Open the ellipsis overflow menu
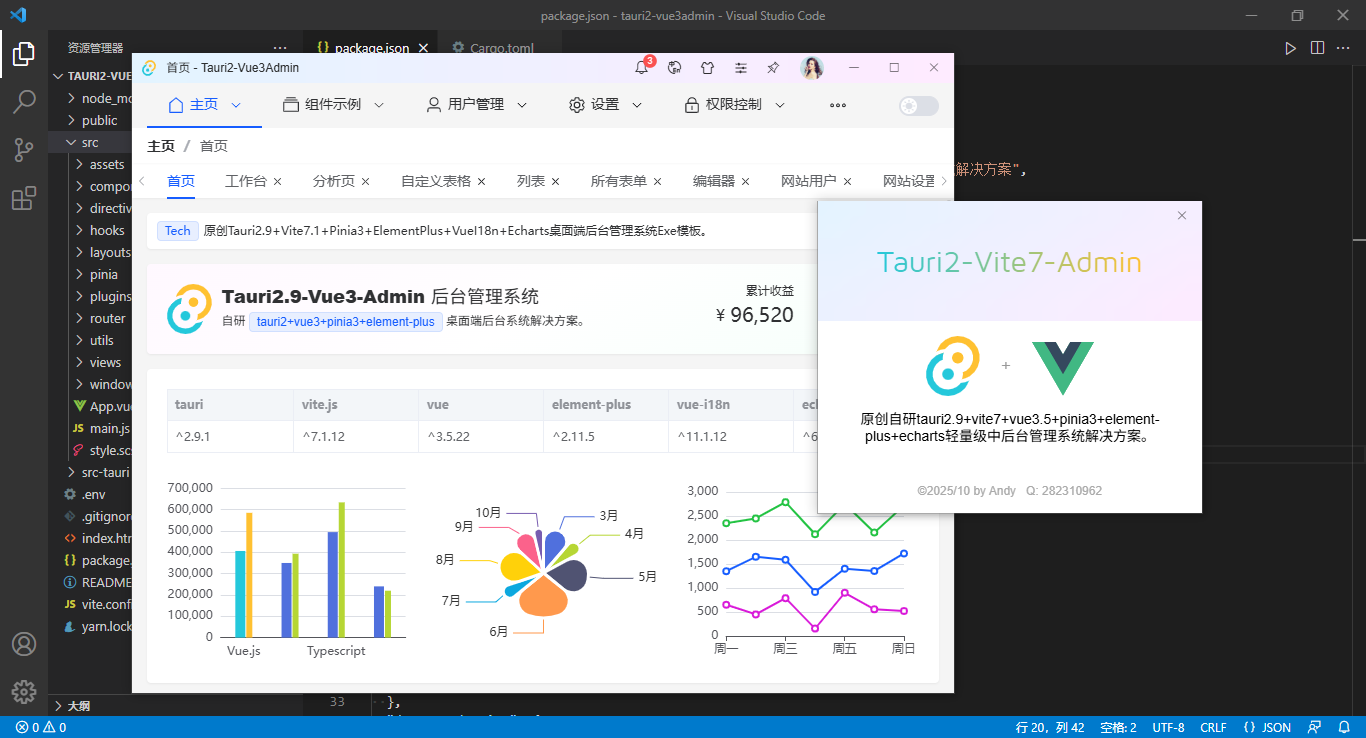 click(x=840, y=104)
